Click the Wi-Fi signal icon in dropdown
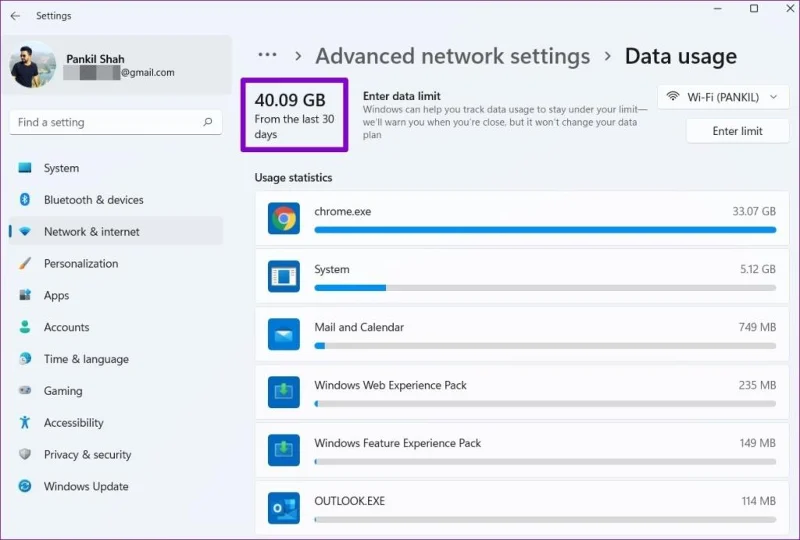This screenshot has height=540, width=800. tap(673, 96)
